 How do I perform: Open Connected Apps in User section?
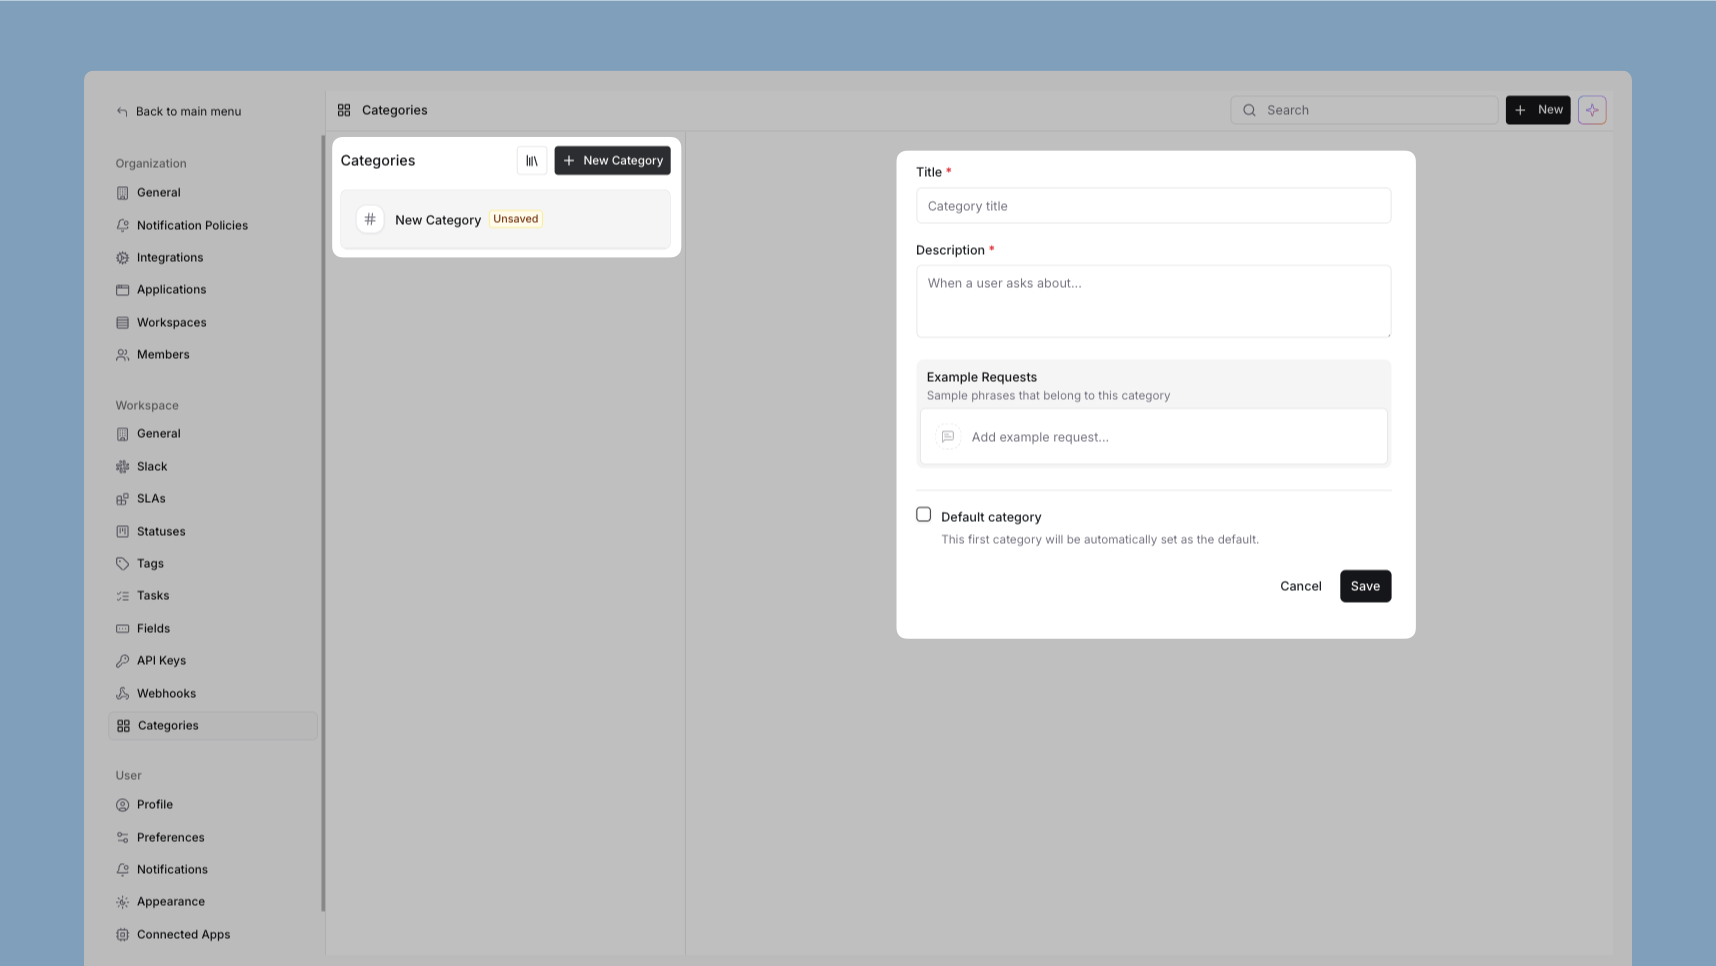183,935
